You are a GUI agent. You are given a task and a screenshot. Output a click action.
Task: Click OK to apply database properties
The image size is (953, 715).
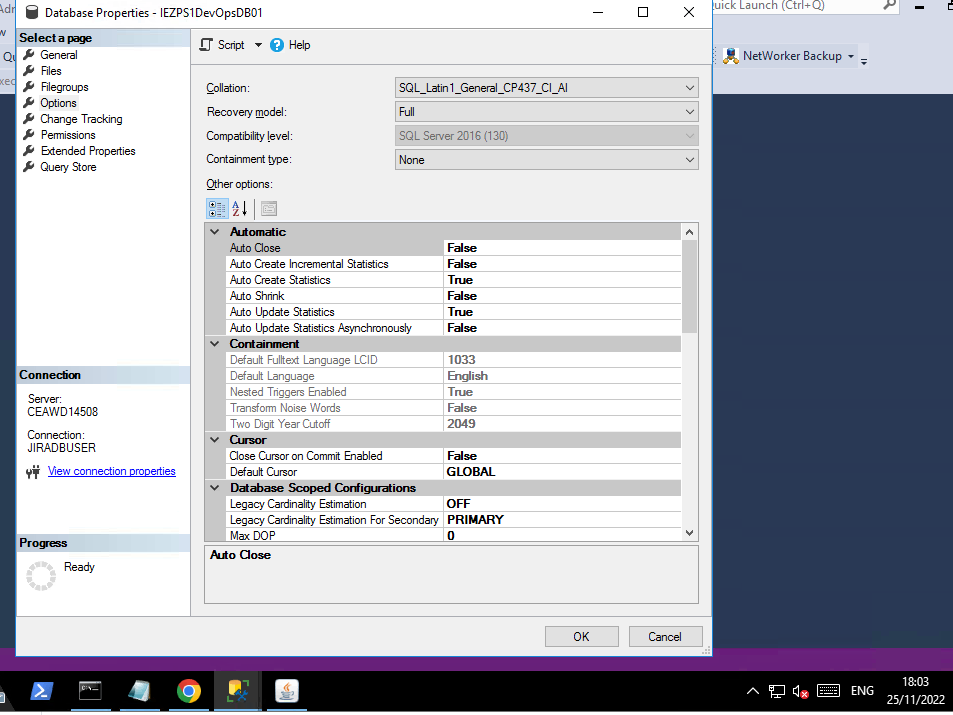[581, 636]
